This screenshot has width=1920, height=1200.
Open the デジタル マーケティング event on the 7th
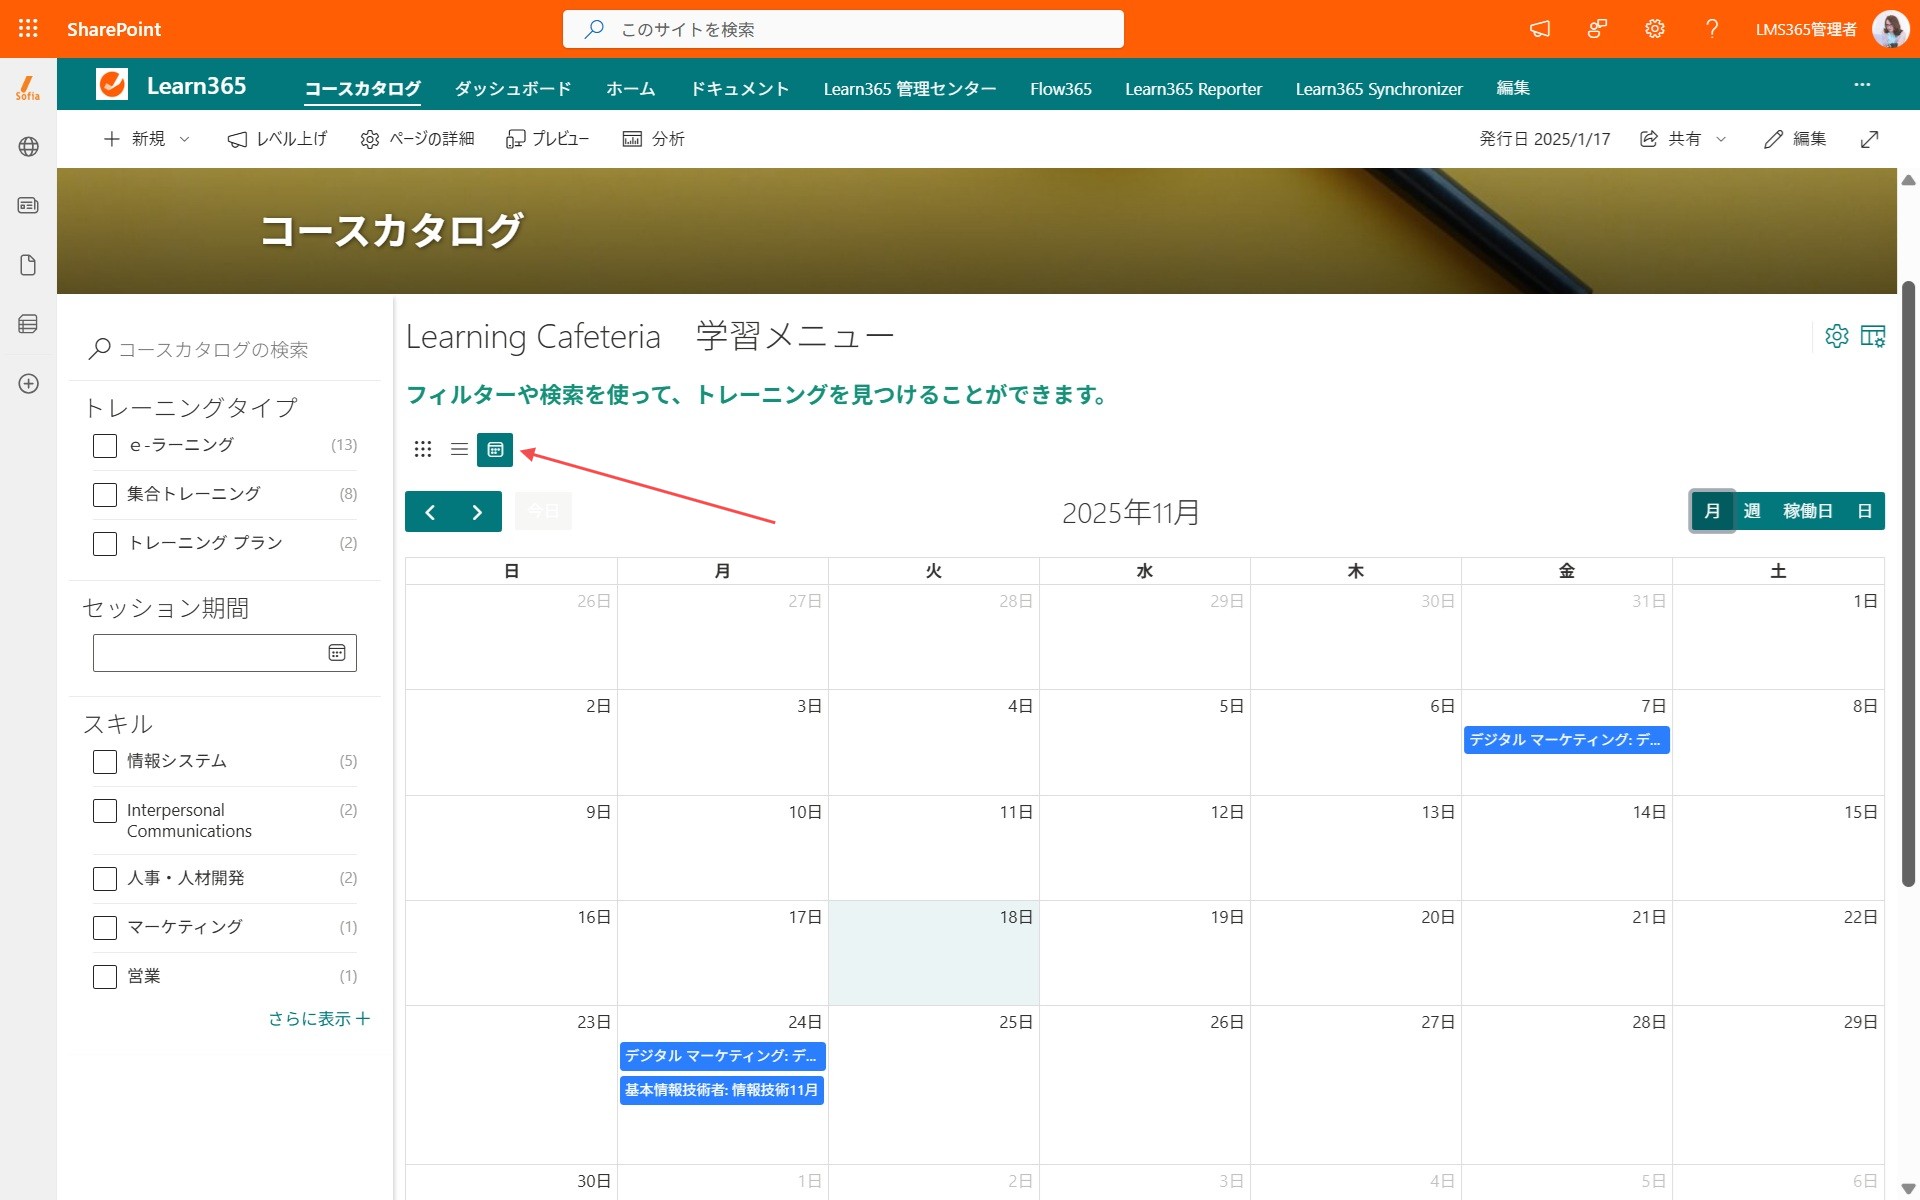tap(1566, 740)
